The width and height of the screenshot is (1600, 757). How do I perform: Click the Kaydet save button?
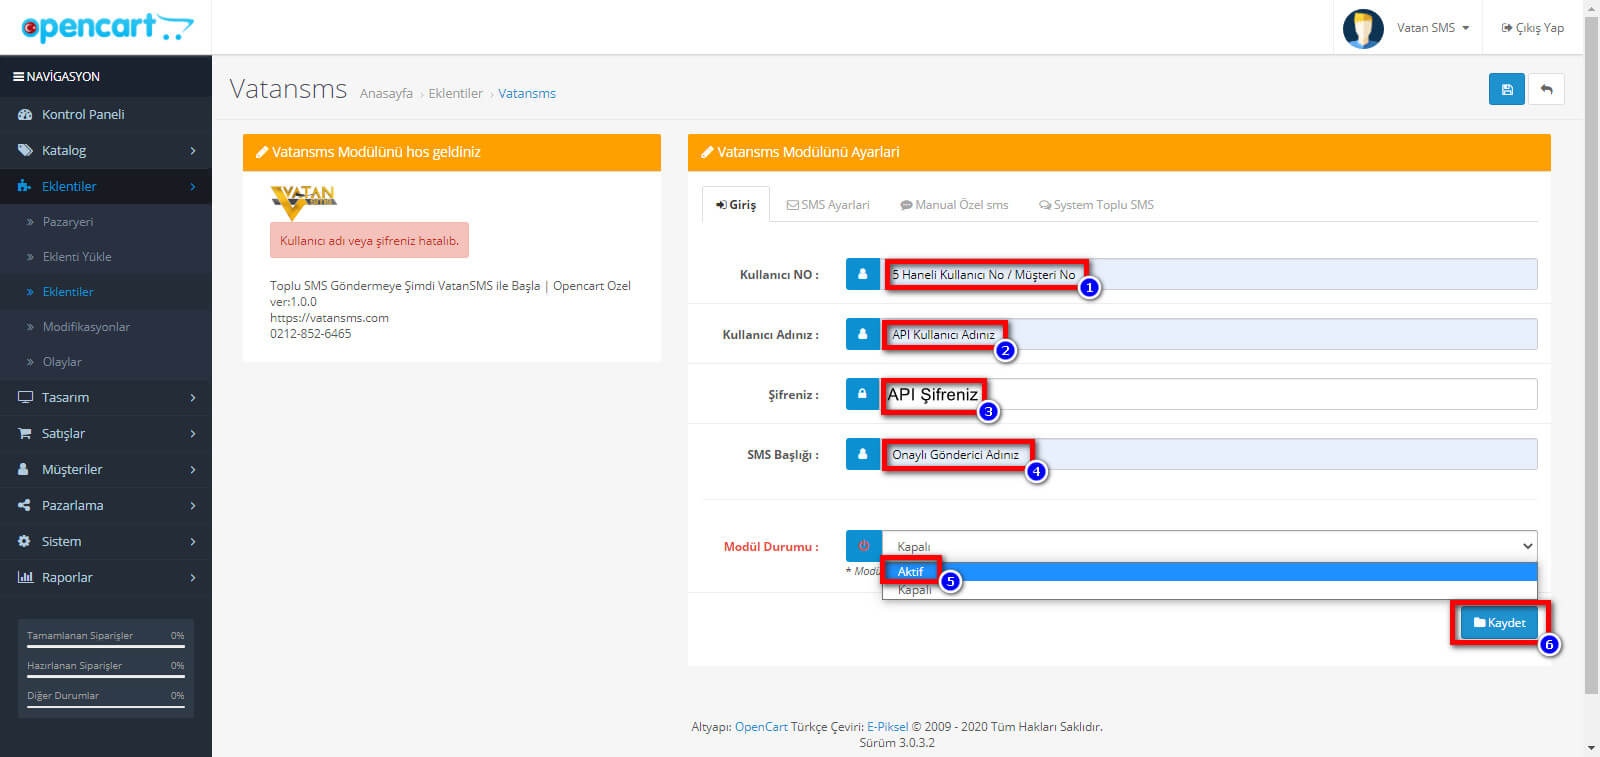click(1499, 622)
